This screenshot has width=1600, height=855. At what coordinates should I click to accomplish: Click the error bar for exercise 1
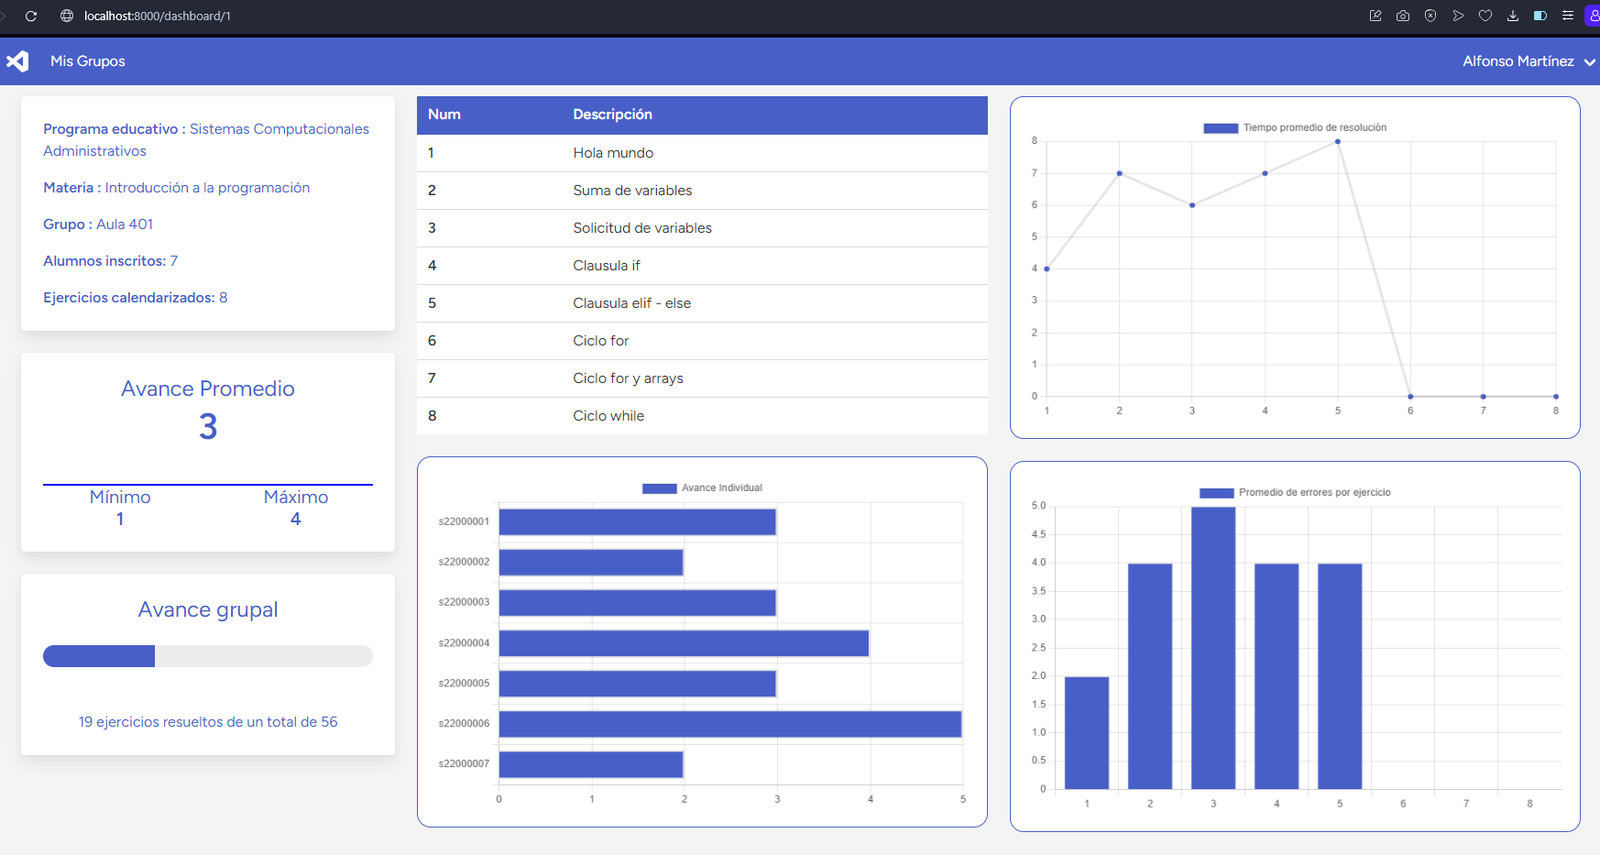tap(1087, 733)
